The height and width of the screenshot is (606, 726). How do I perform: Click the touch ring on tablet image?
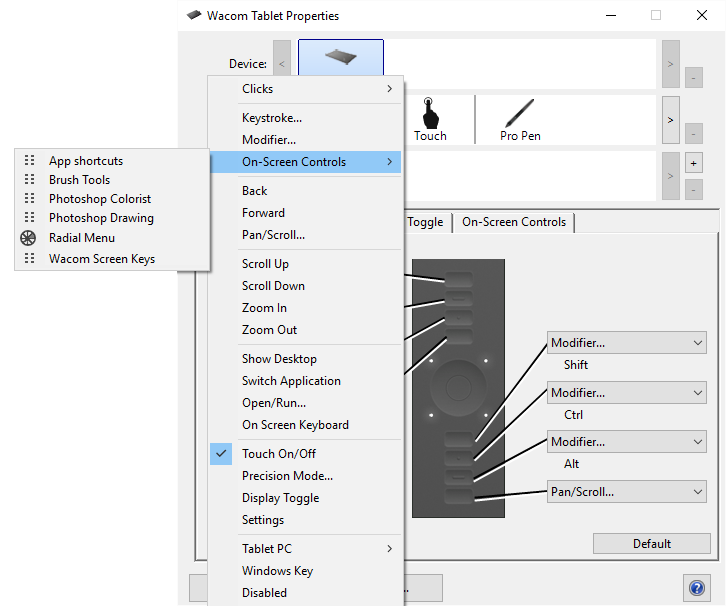tap(458, 387)
